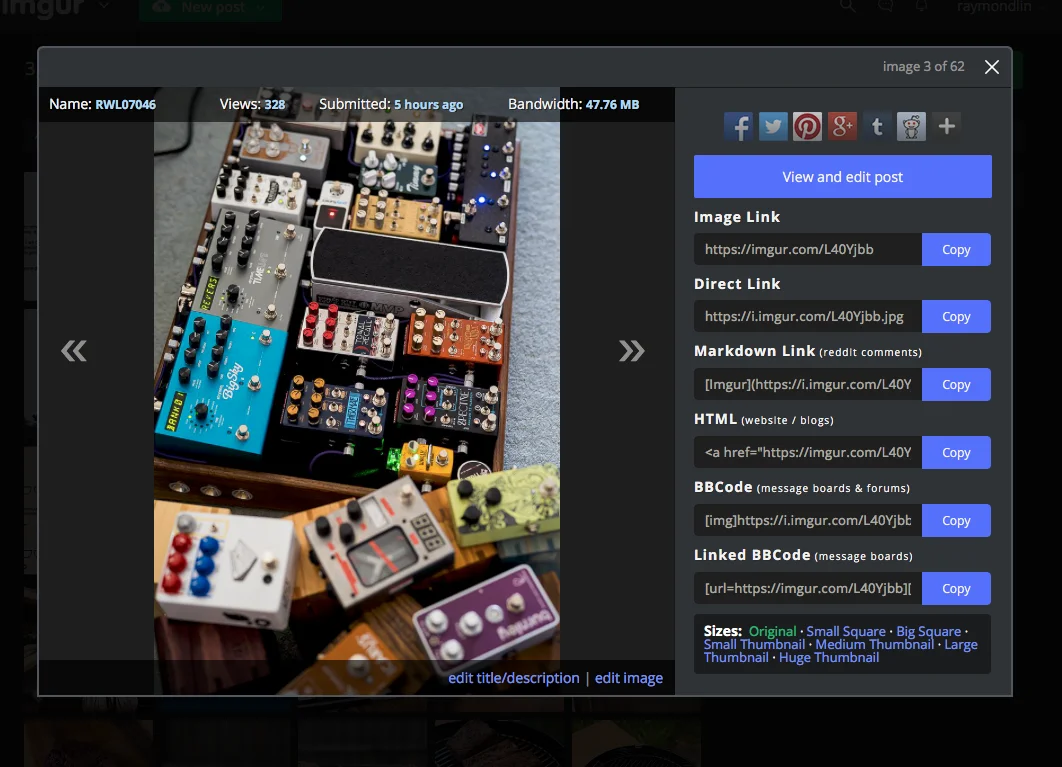Open the Original size link
Viewport: 1062px width, 767px height.
(x=772, y=631)
